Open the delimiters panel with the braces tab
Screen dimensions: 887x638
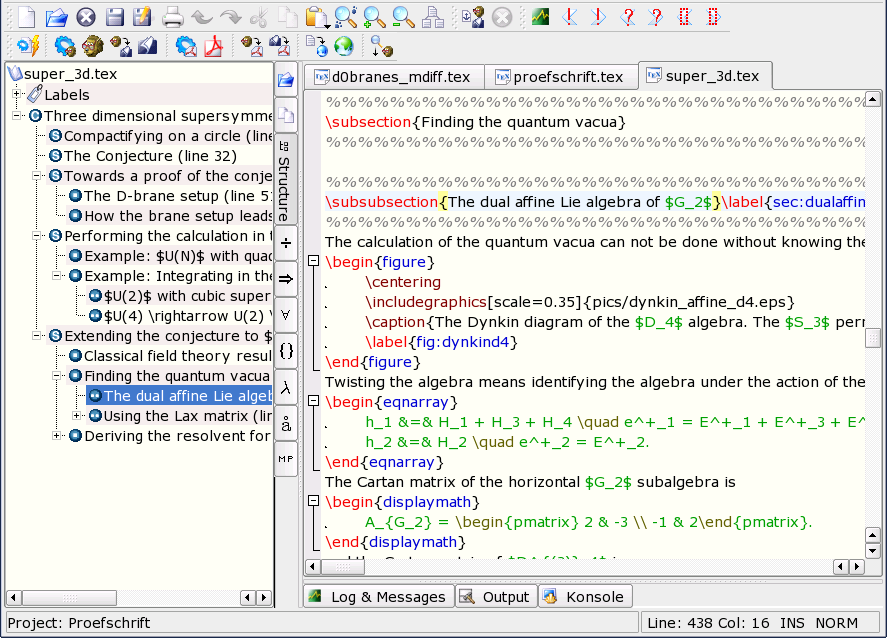pyautogui.click(x=286, y=351)
